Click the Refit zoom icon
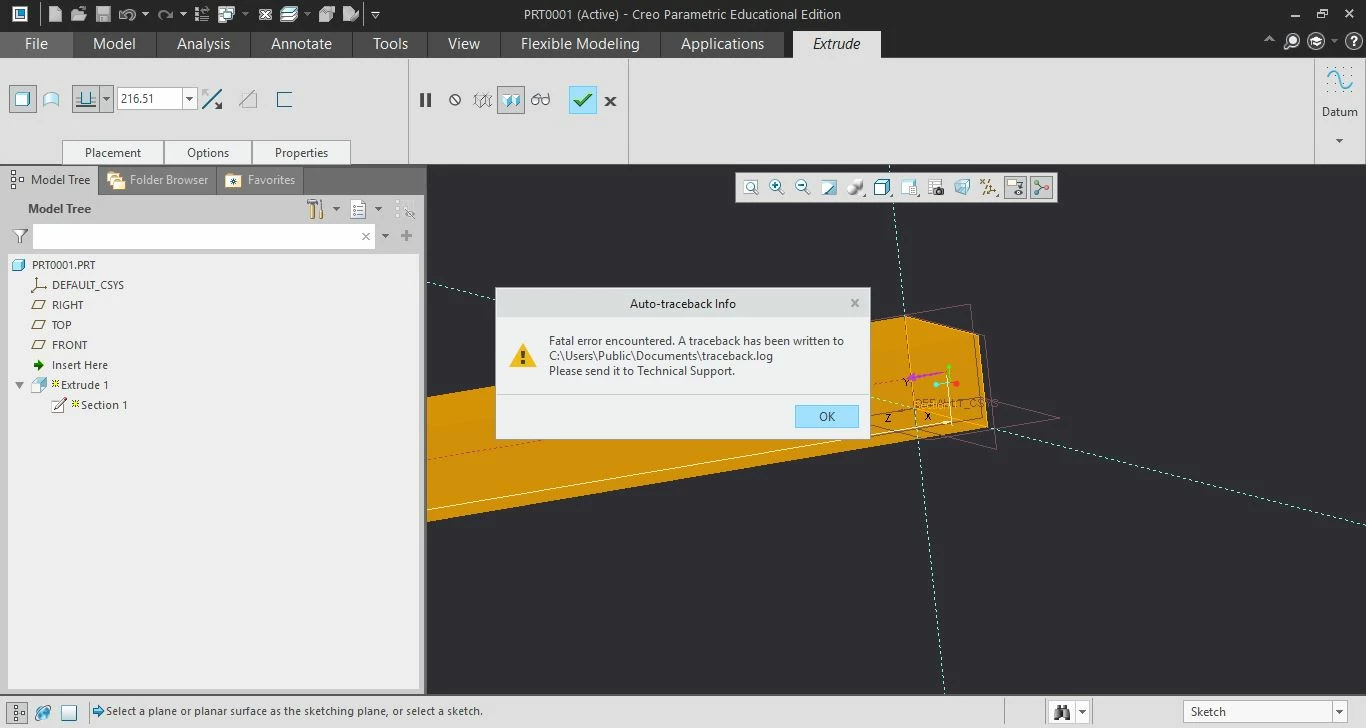The width and height of the screenshot is (1366, 728). tap(750, 187)
